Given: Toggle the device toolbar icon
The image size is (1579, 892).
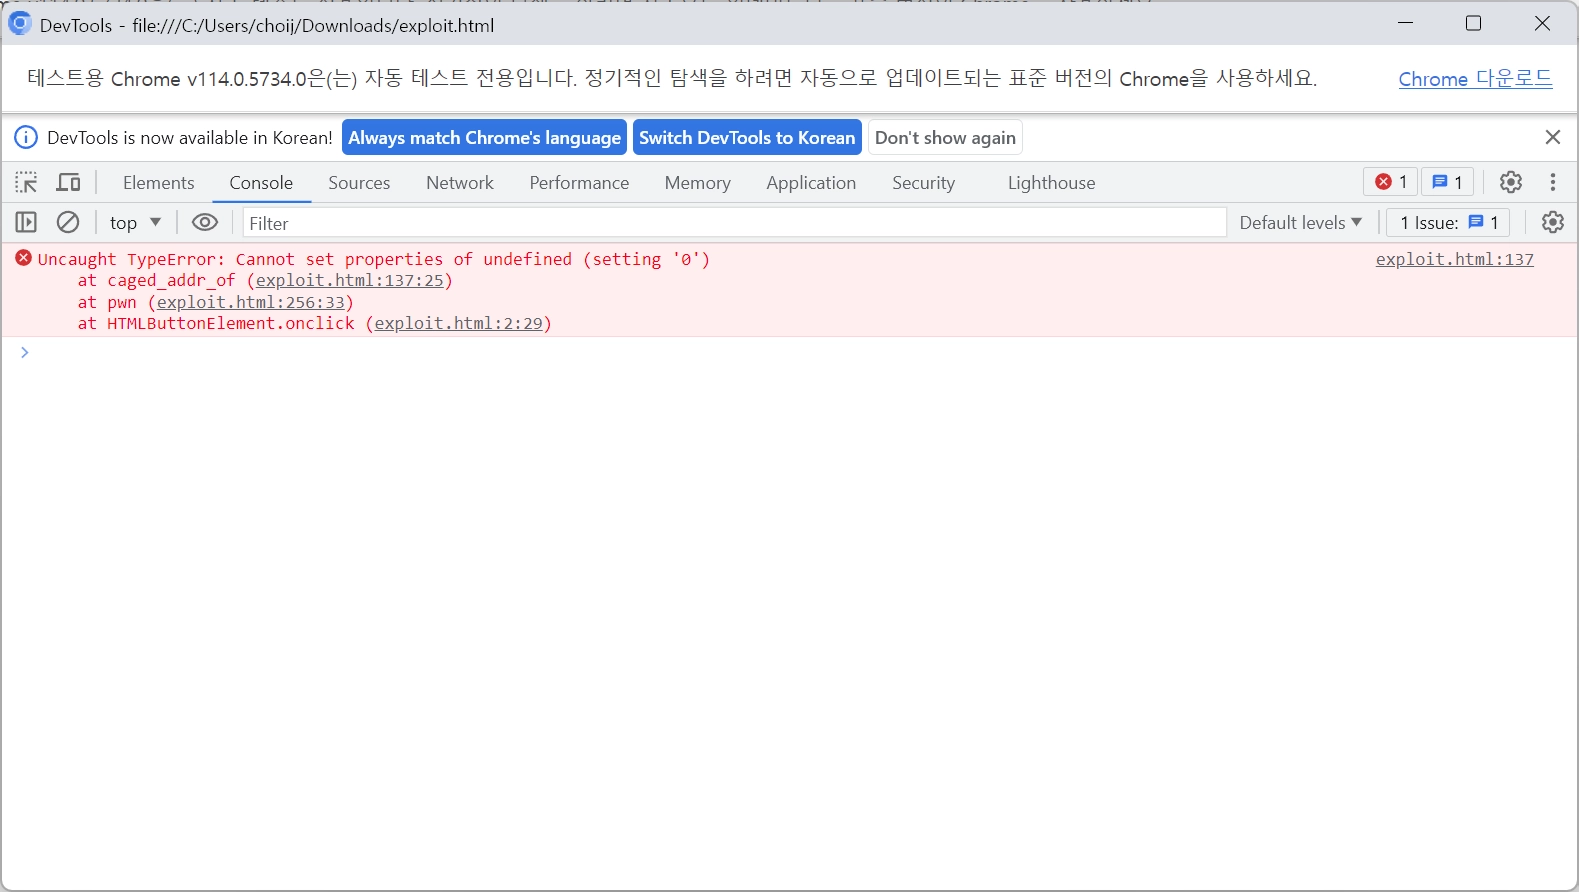Looking at the screenshot, I should (68, 182).
